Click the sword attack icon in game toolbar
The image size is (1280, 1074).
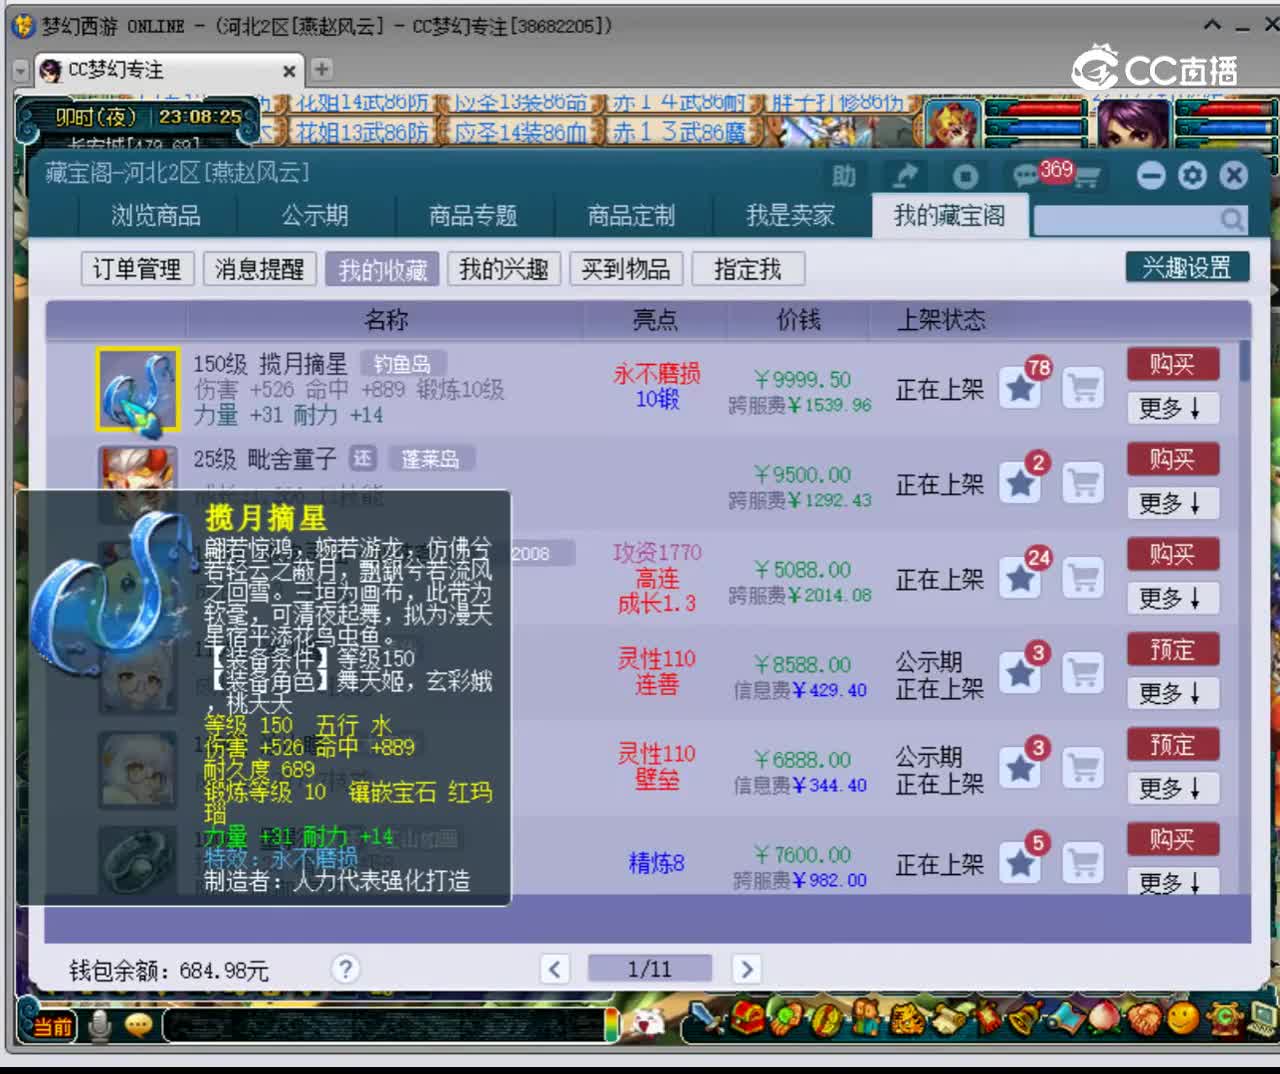pos(707,1020)
